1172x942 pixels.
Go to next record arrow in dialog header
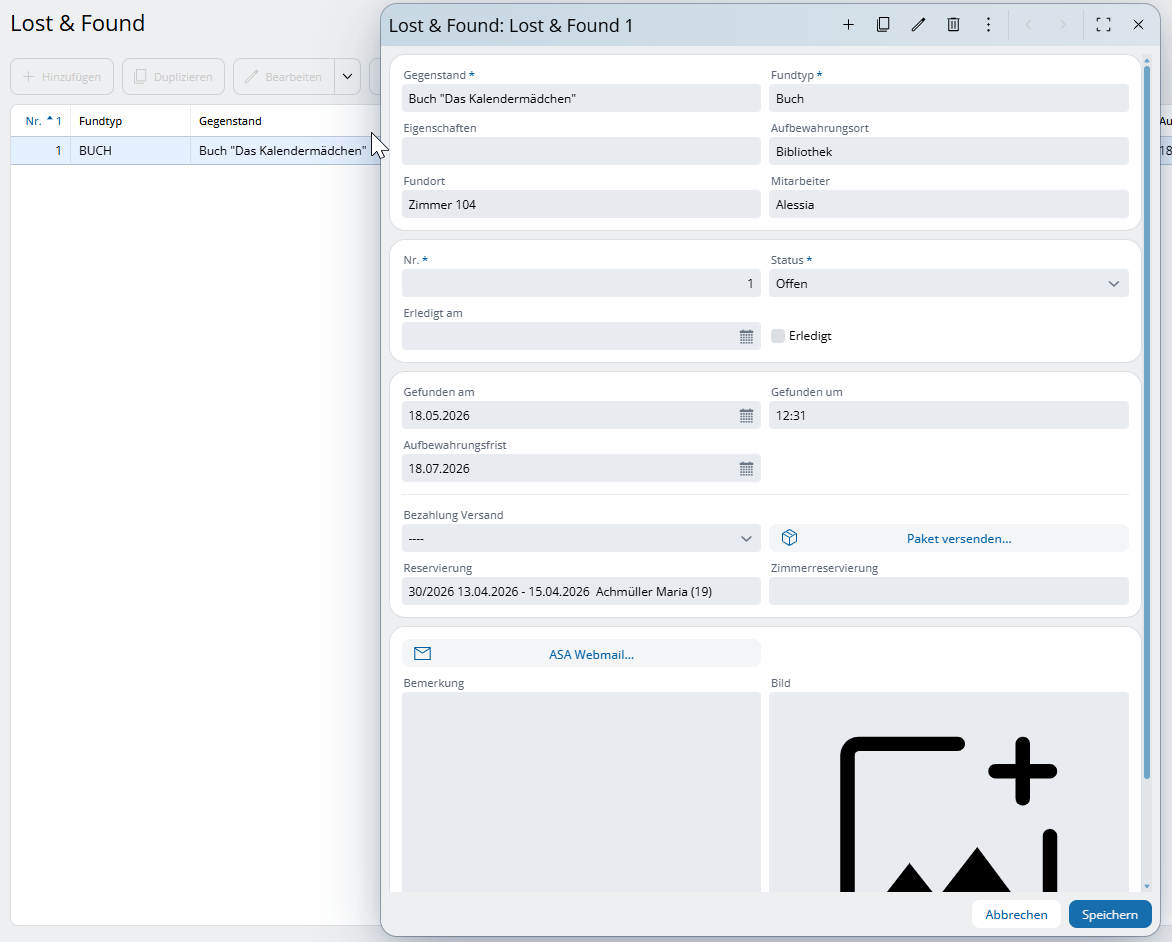[x=1063, y=25]
